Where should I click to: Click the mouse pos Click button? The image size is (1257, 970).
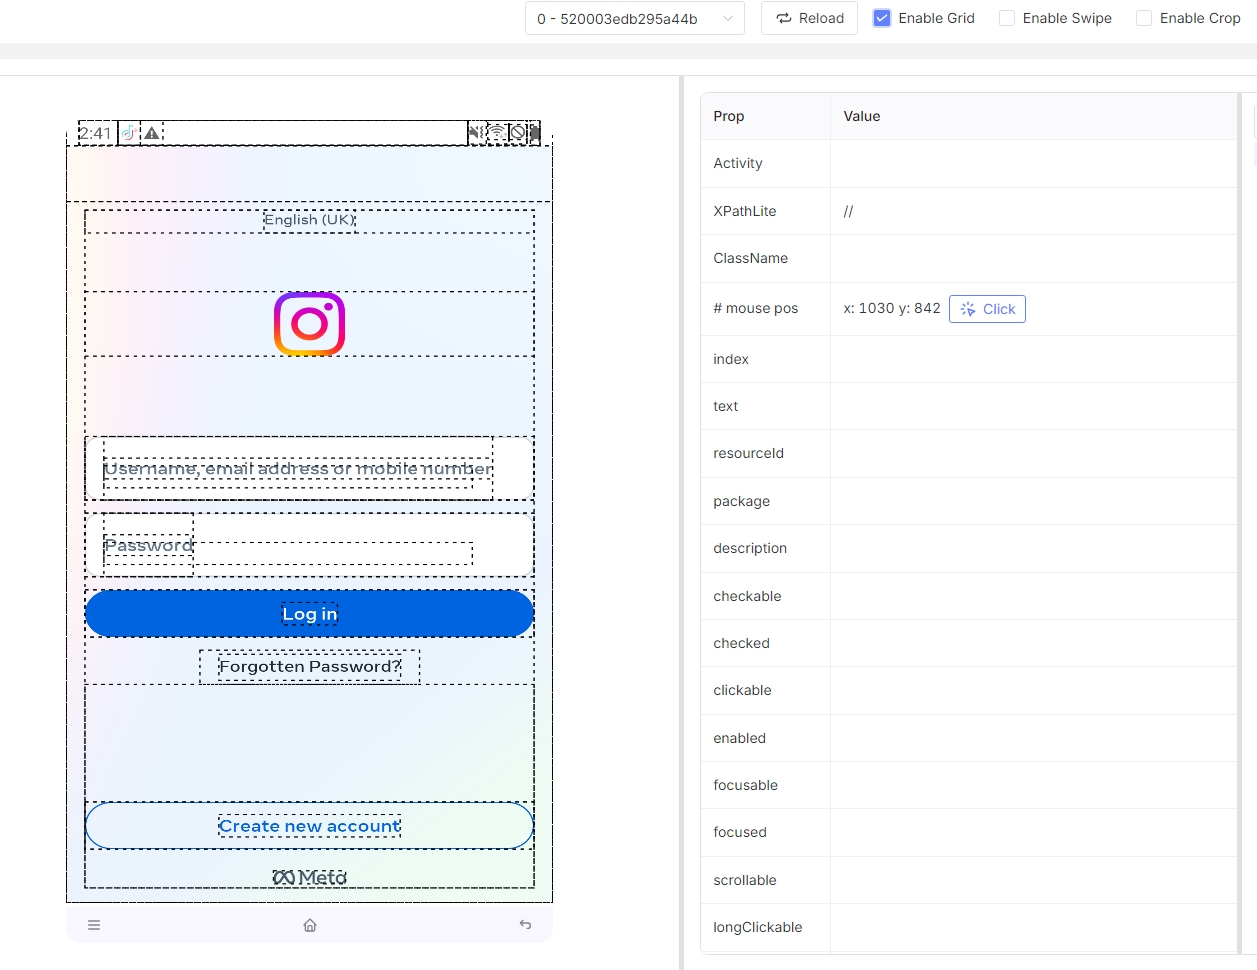987,309
